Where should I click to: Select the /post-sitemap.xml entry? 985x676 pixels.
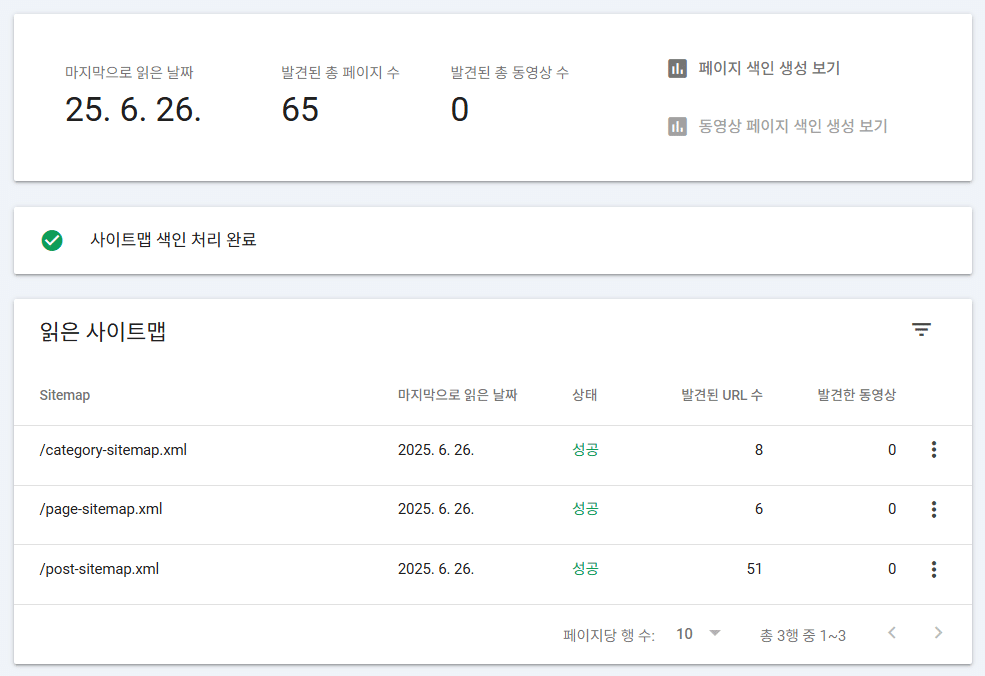coord(99,569)
